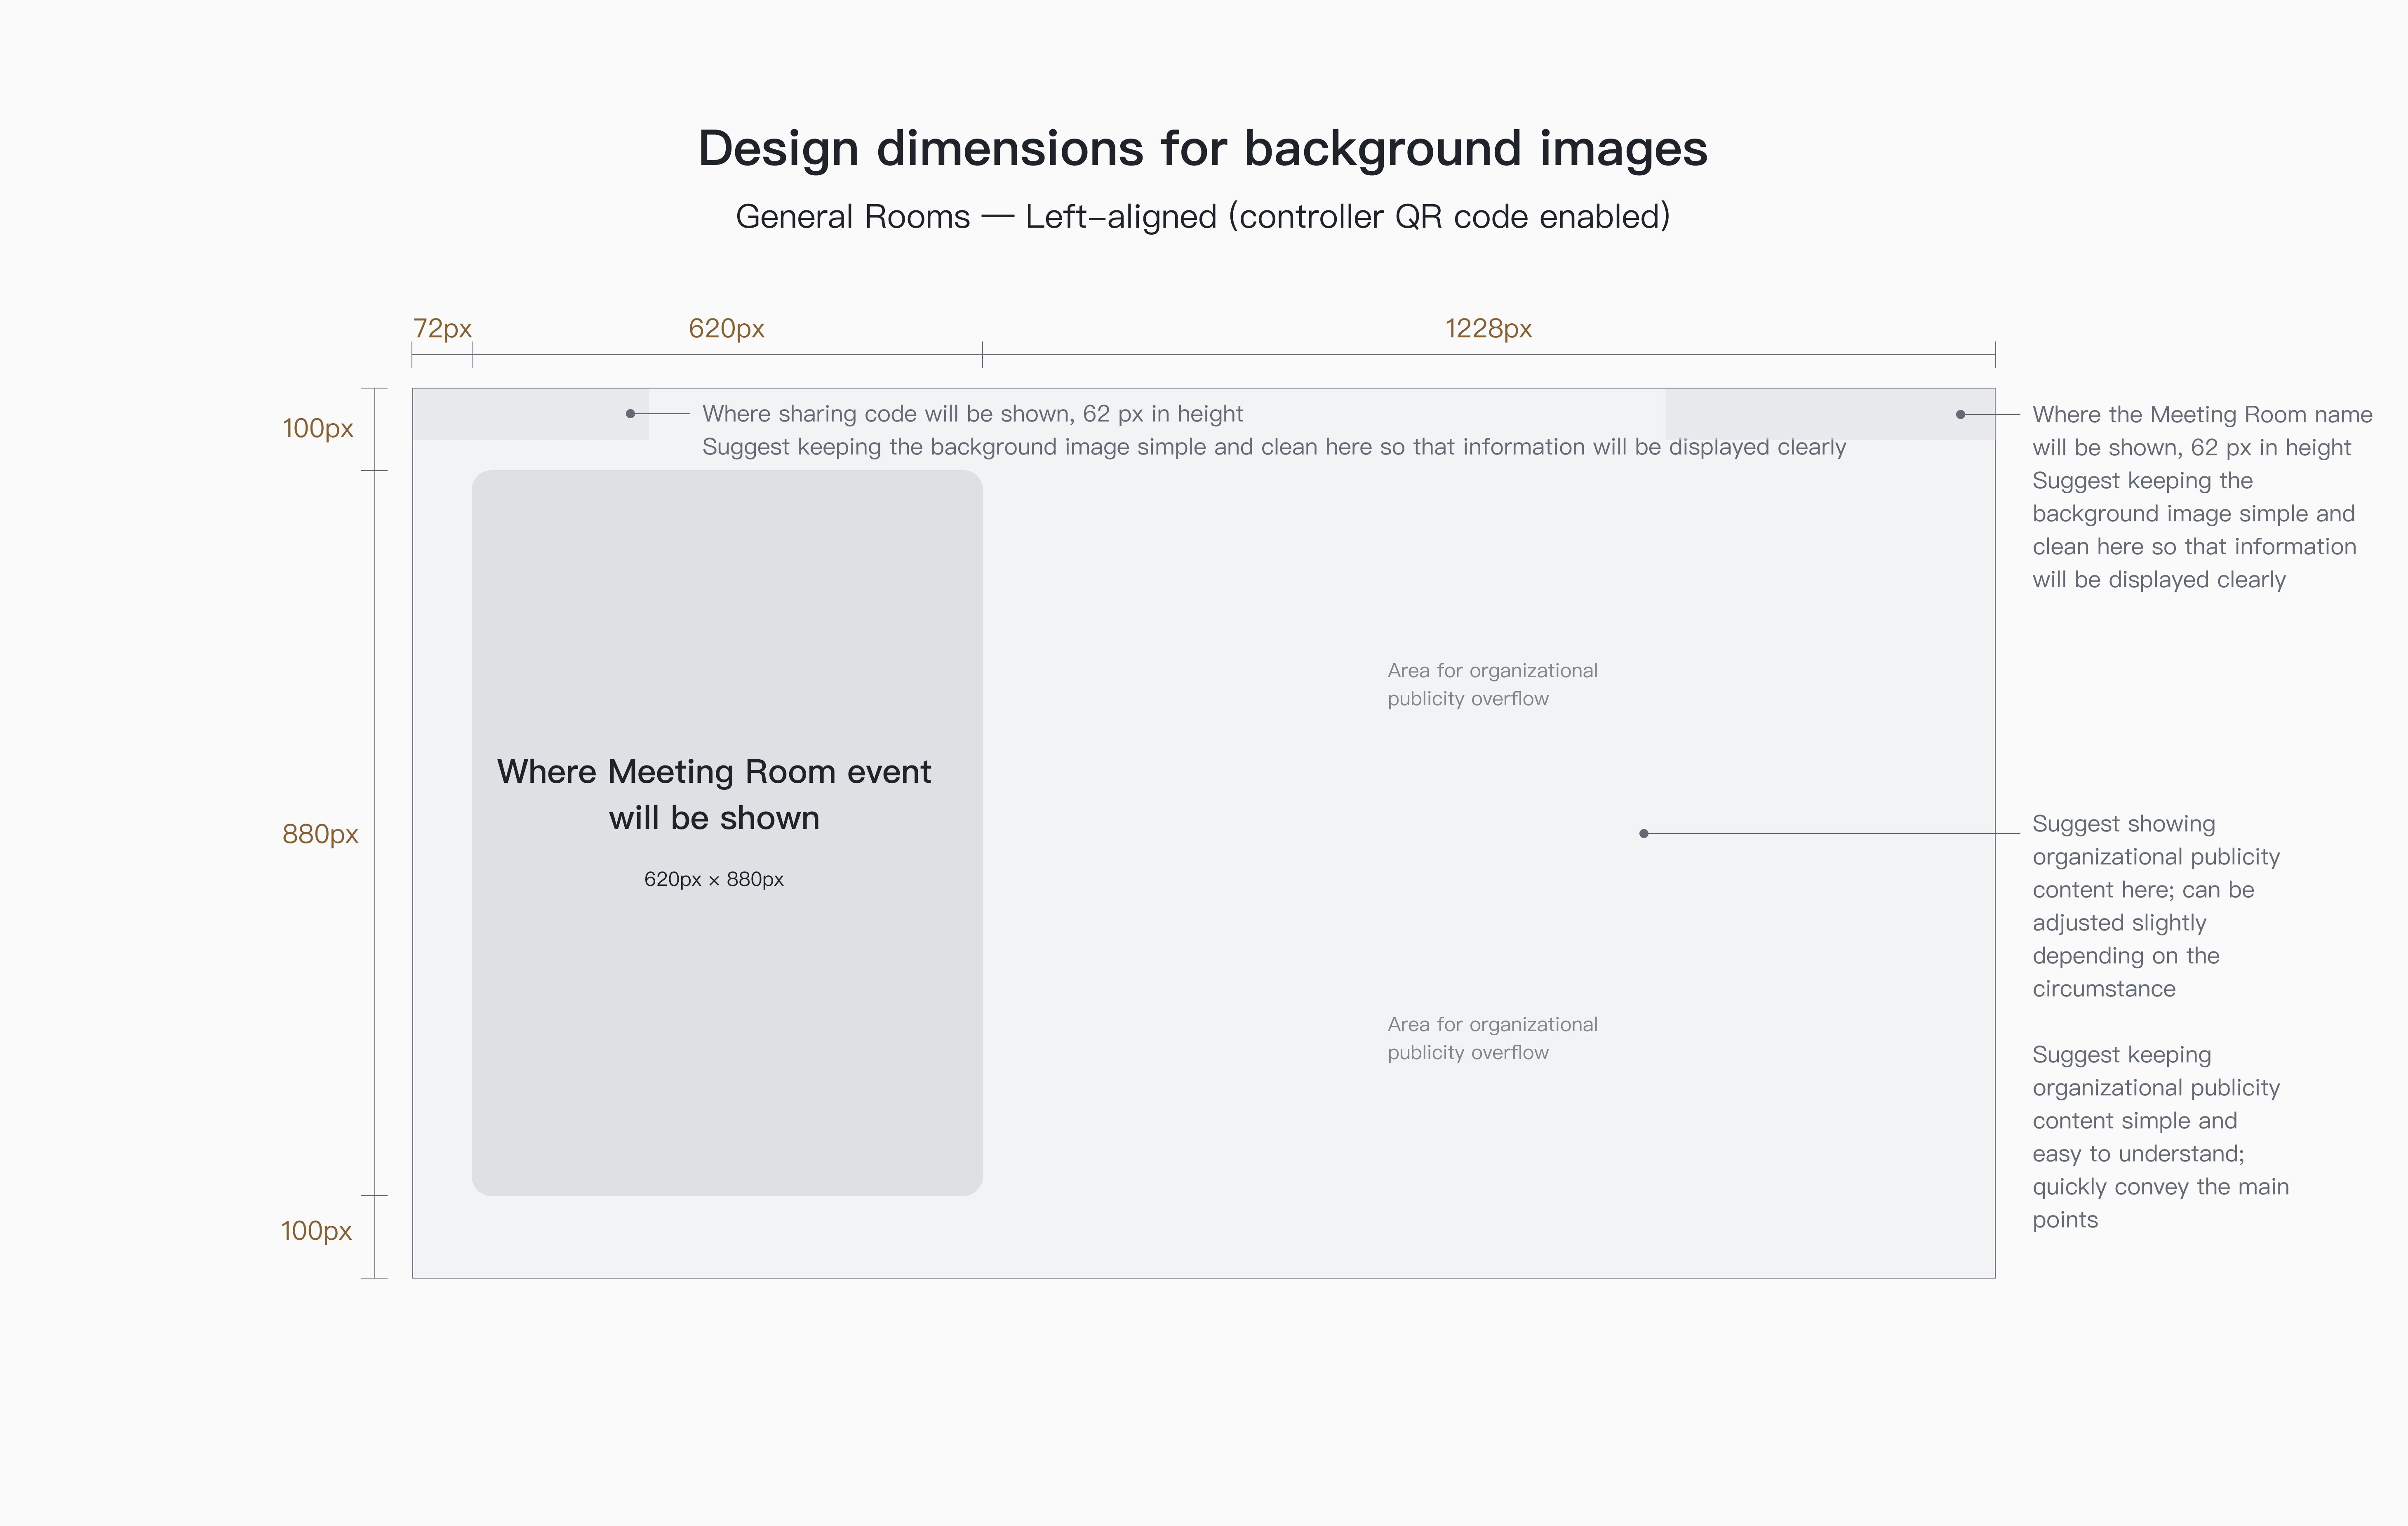Screen dimensions: 2408x1526
Task: Click the Meeting Room name callout dot
Action: [1960, 414]
